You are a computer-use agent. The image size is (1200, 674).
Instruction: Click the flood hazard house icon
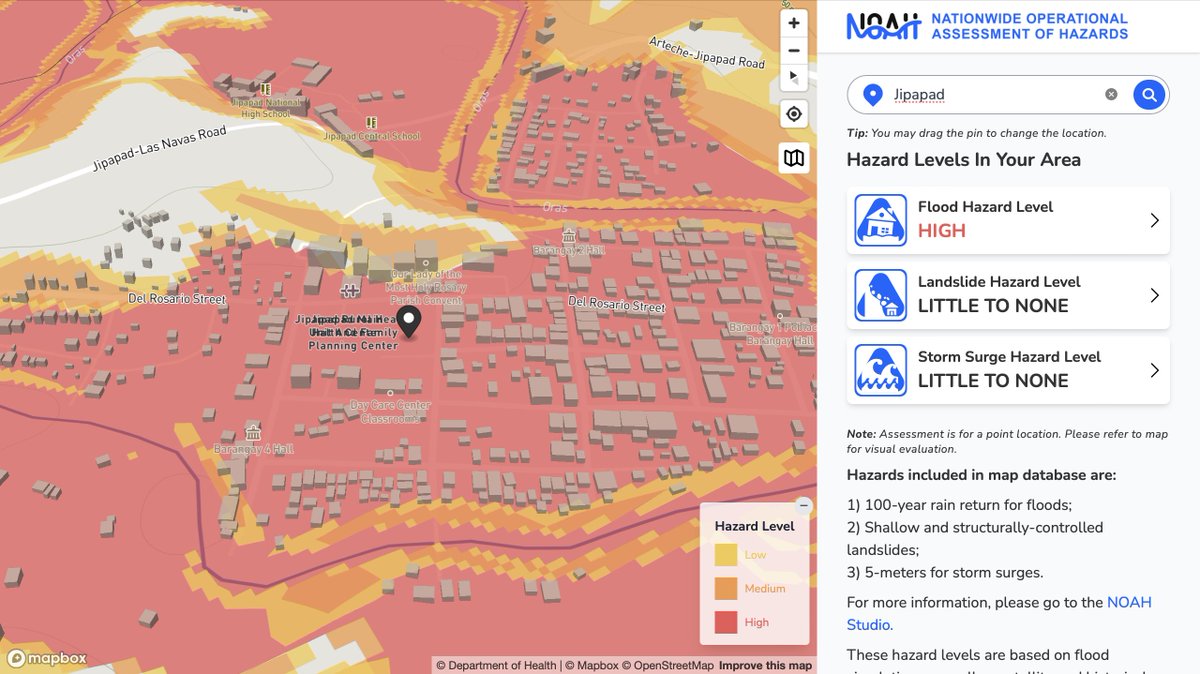(x=881, y=220)
